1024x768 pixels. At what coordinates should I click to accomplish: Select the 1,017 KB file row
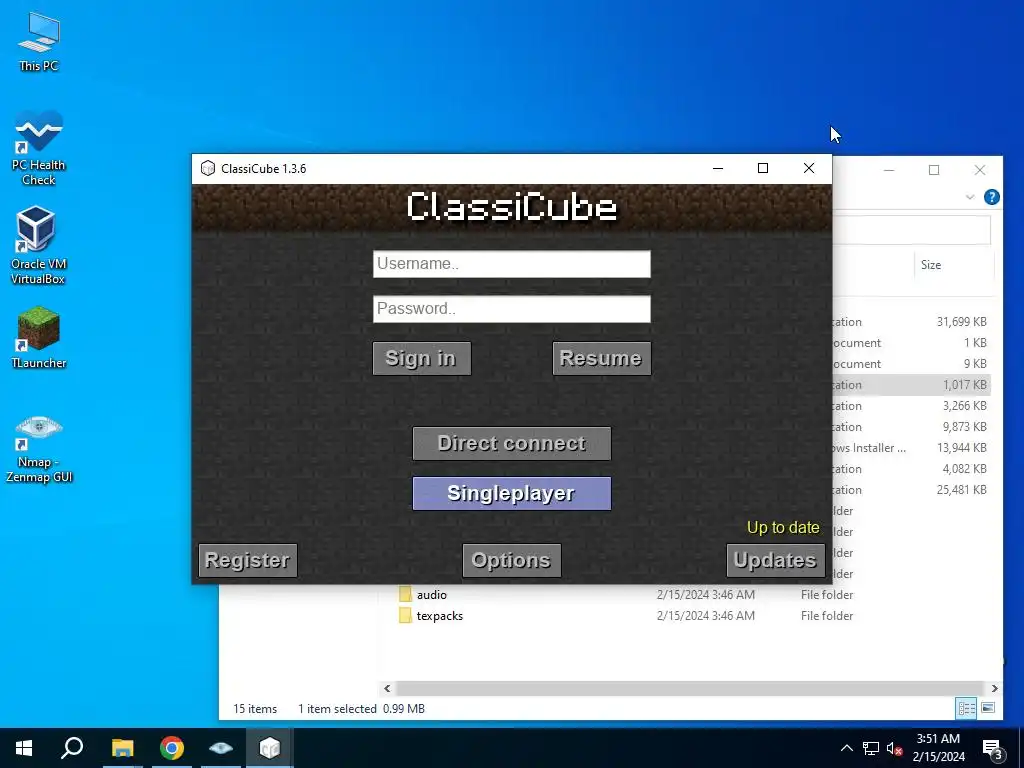[912, 385]
